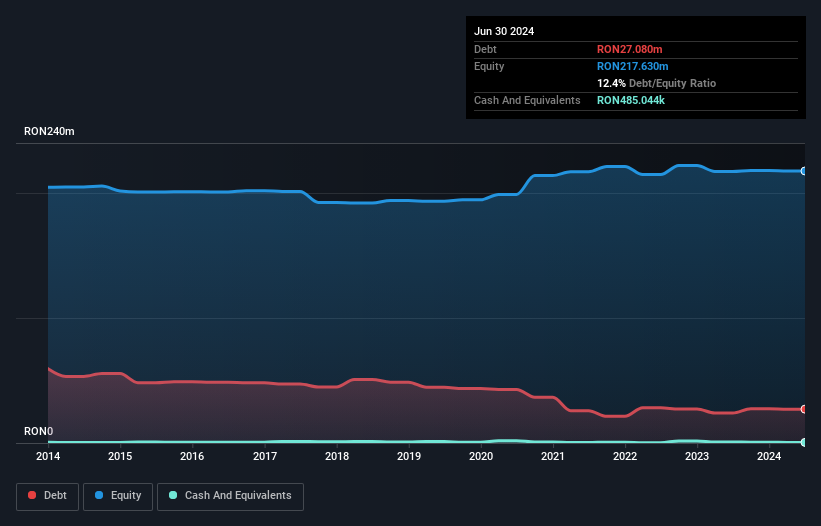Toggle the Equity series legend button

pos(118,496)
